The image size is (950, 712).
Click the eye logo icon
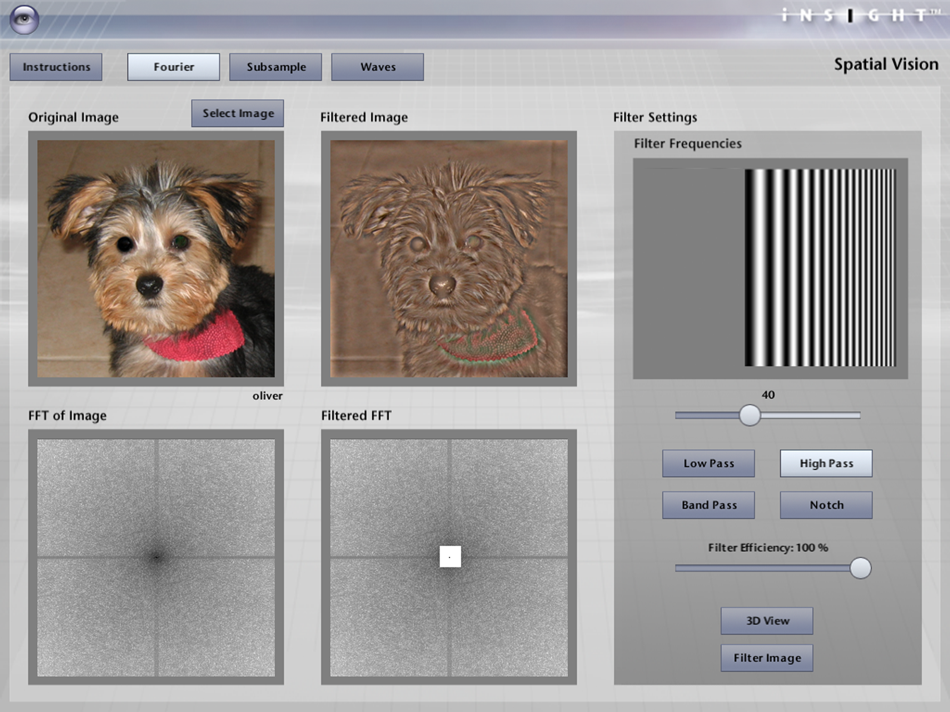(x=25, y=19)
